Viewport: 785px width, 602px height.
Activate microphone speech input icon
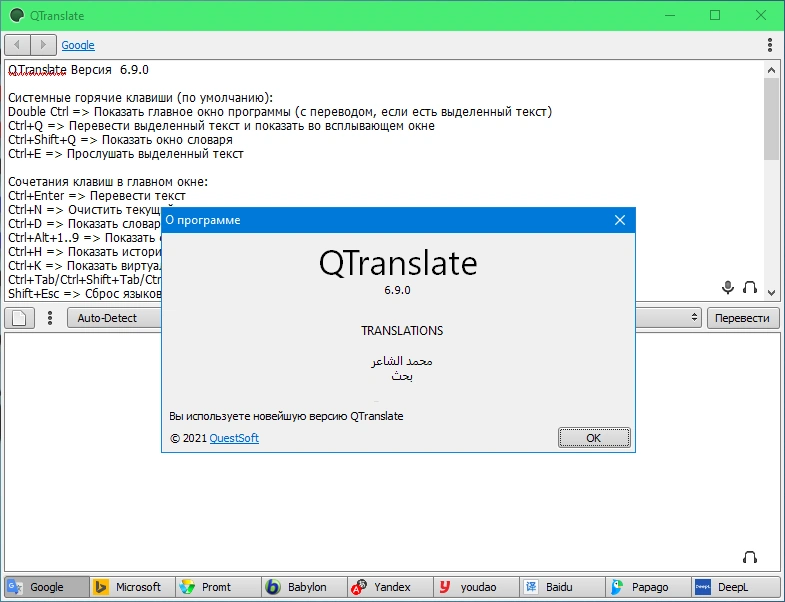click(x=728, y=287)
